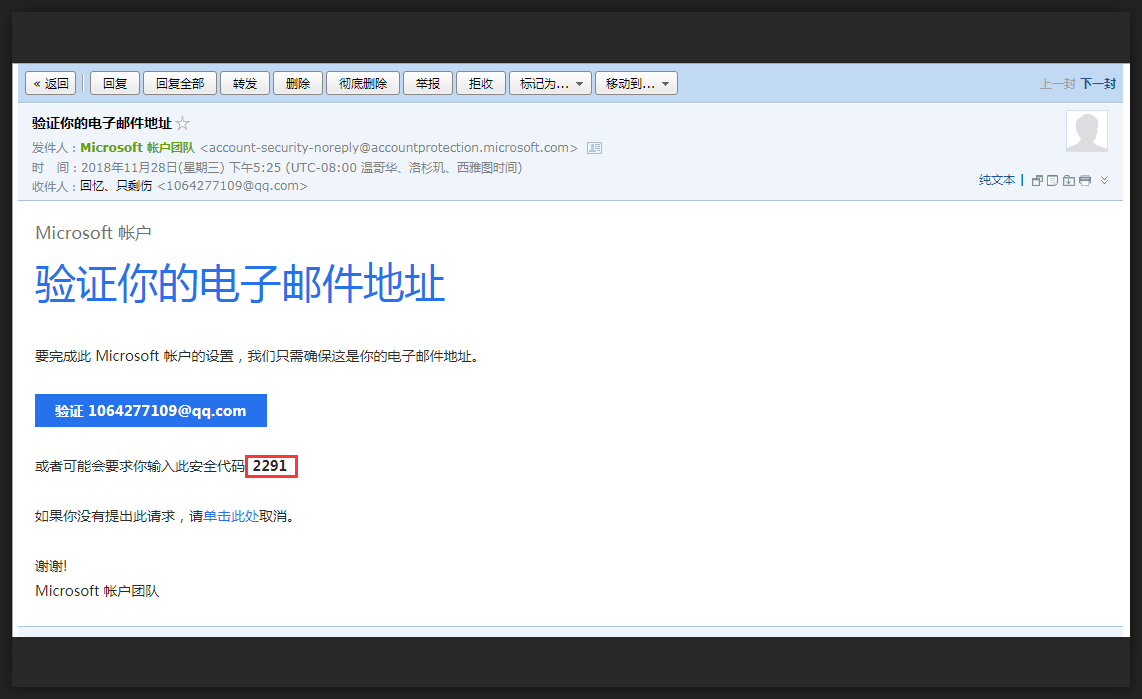Report the email with 举报
Image resolution: width=1142 pixels, height=699 pixels.
428,84
